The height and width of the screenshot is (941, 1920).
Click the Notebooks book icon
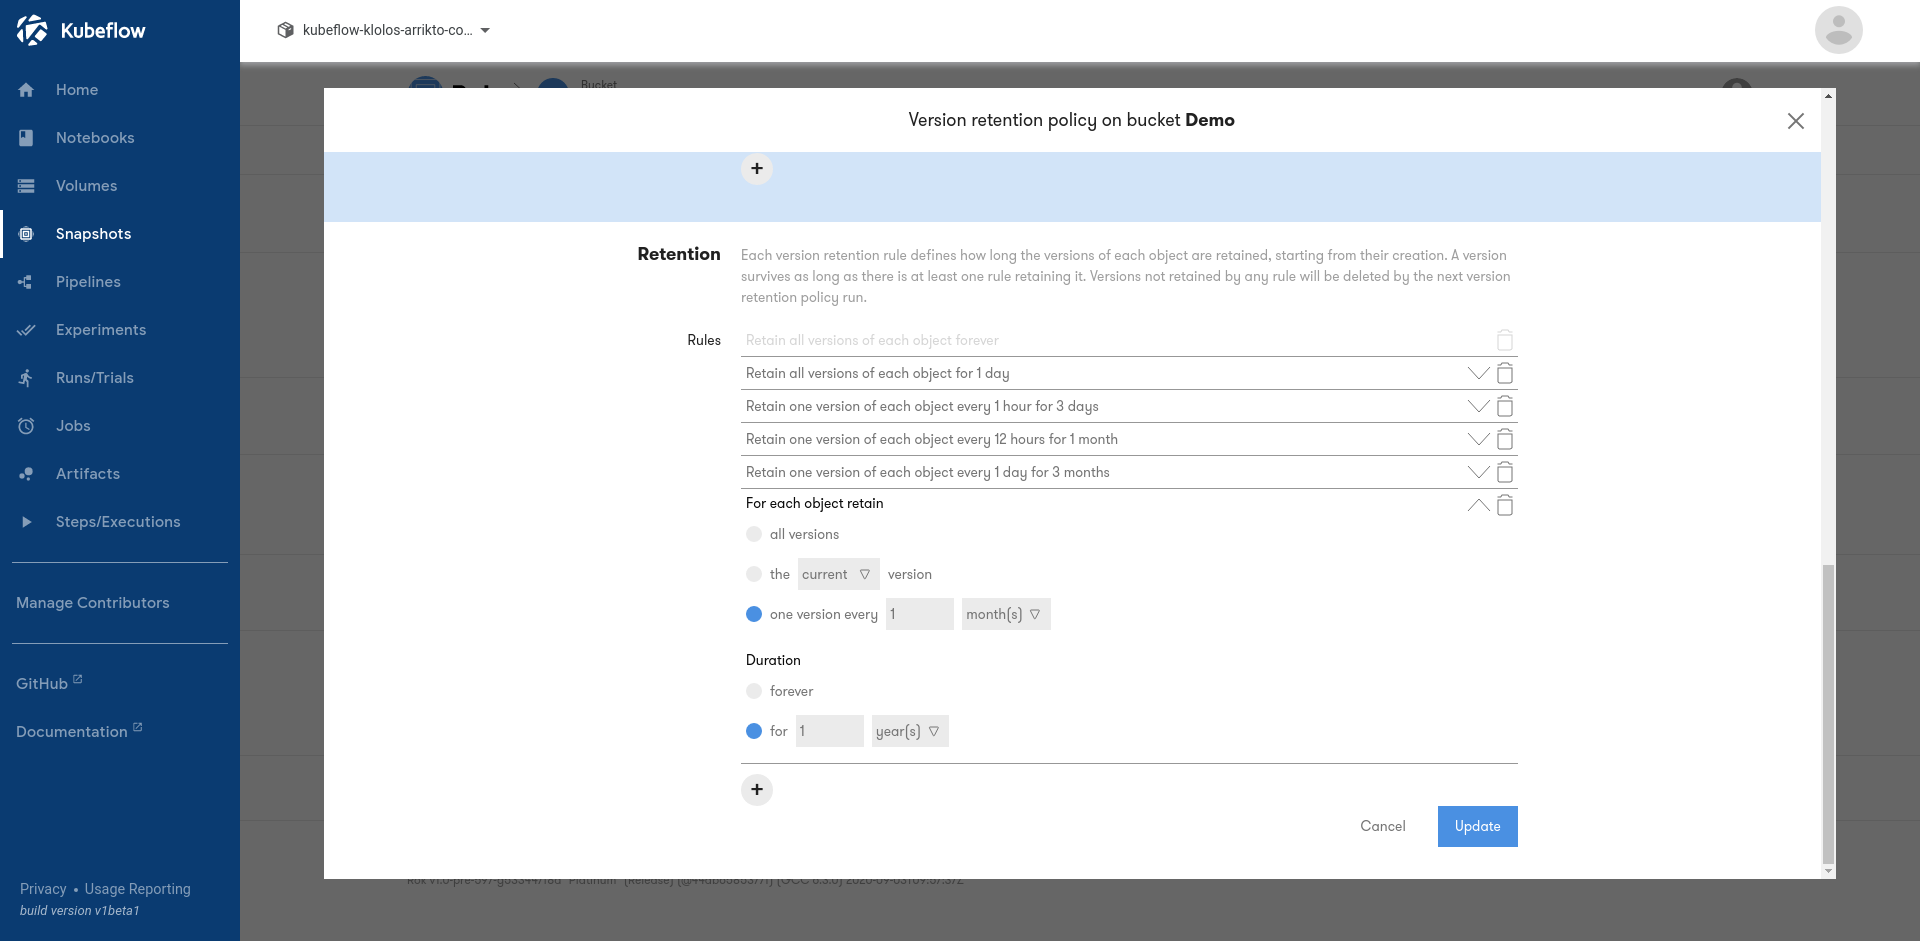click(26, 138)
